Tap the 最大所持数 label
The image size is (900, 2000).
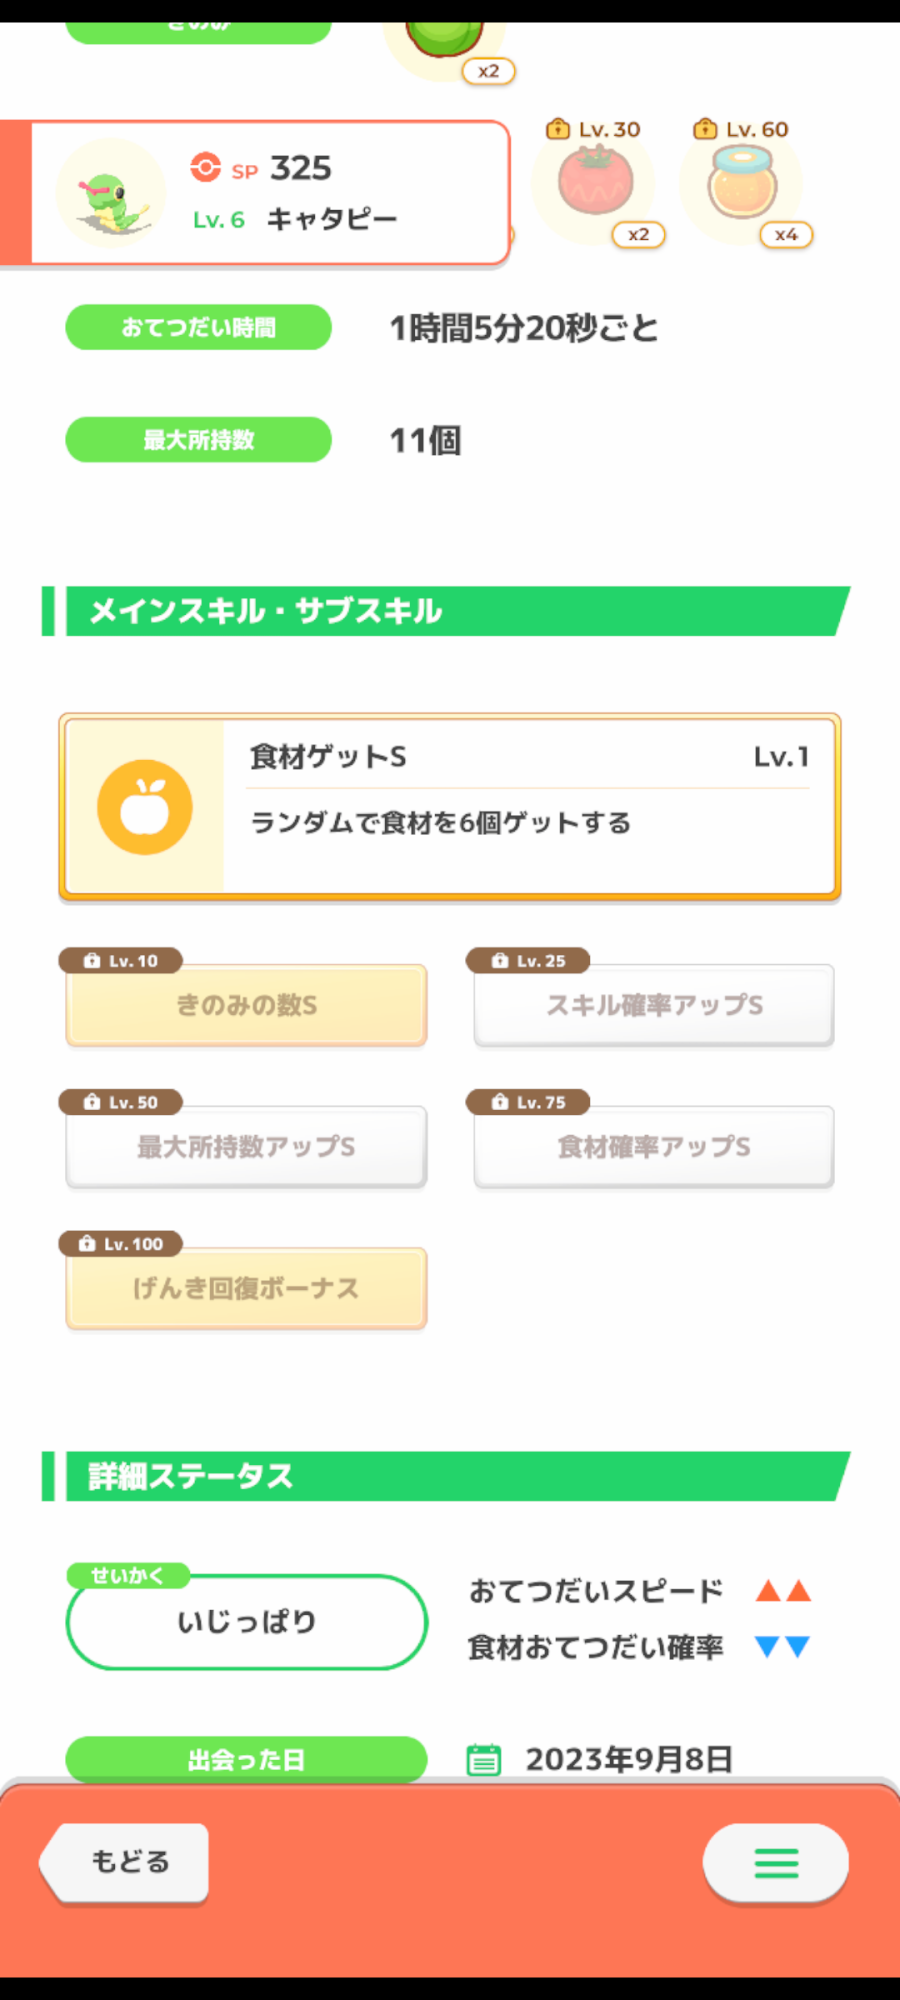(198, 440)
